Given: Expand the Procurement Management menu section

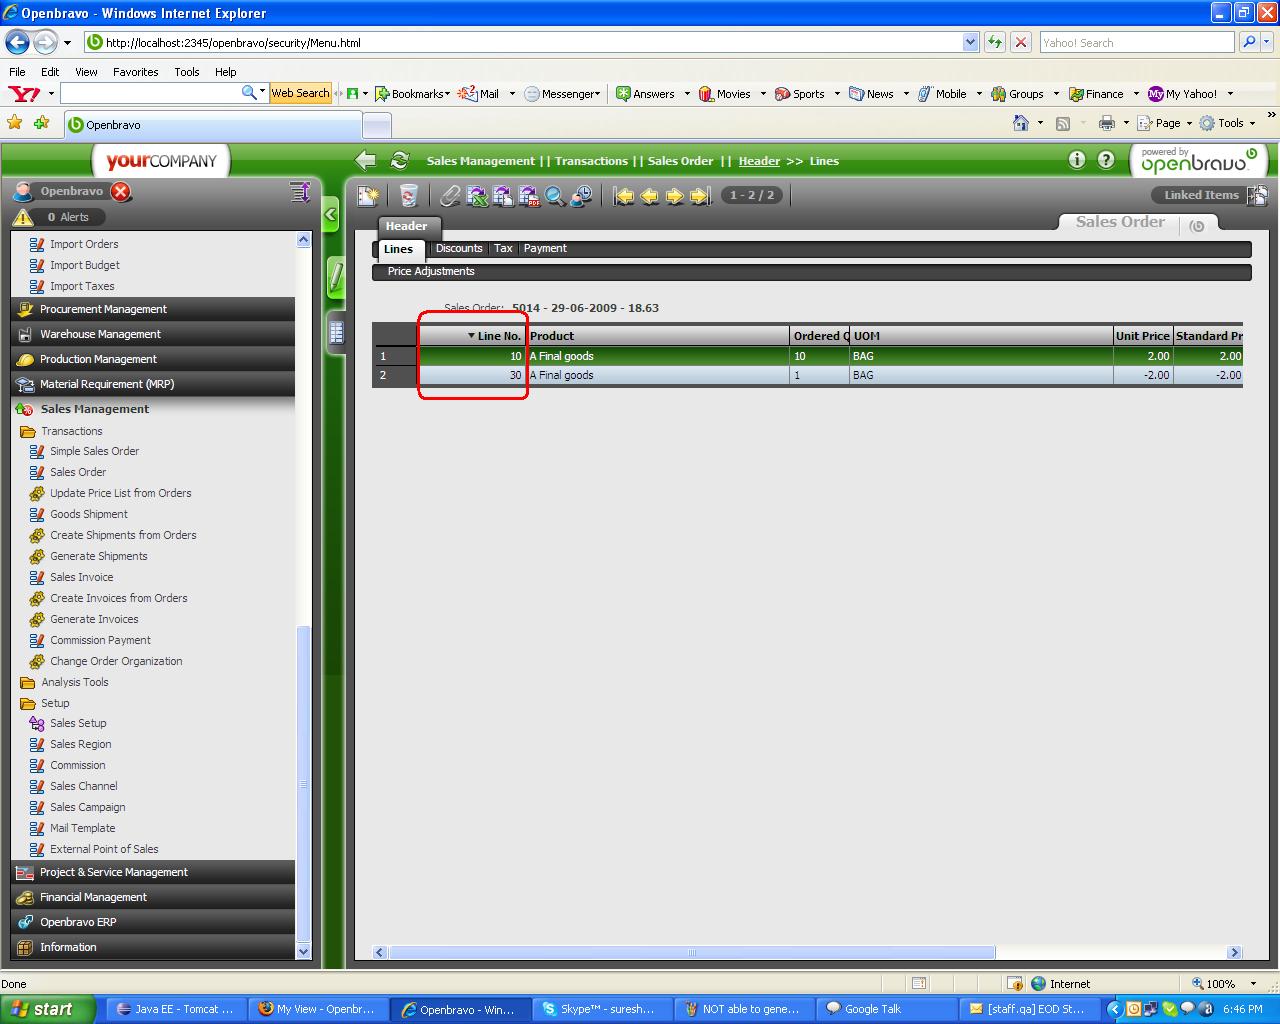Looking at the screenshot, I should (153, 309).
